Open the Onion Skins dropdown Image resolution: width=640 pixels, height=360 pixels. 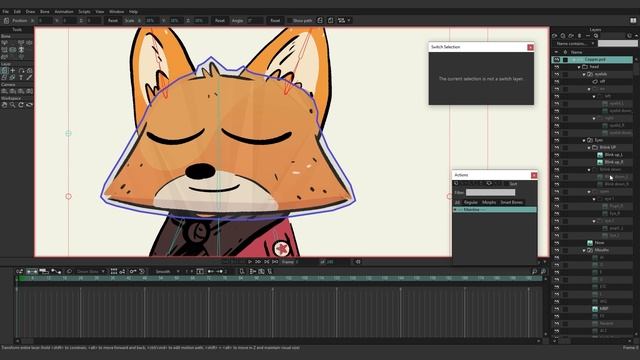91,271
